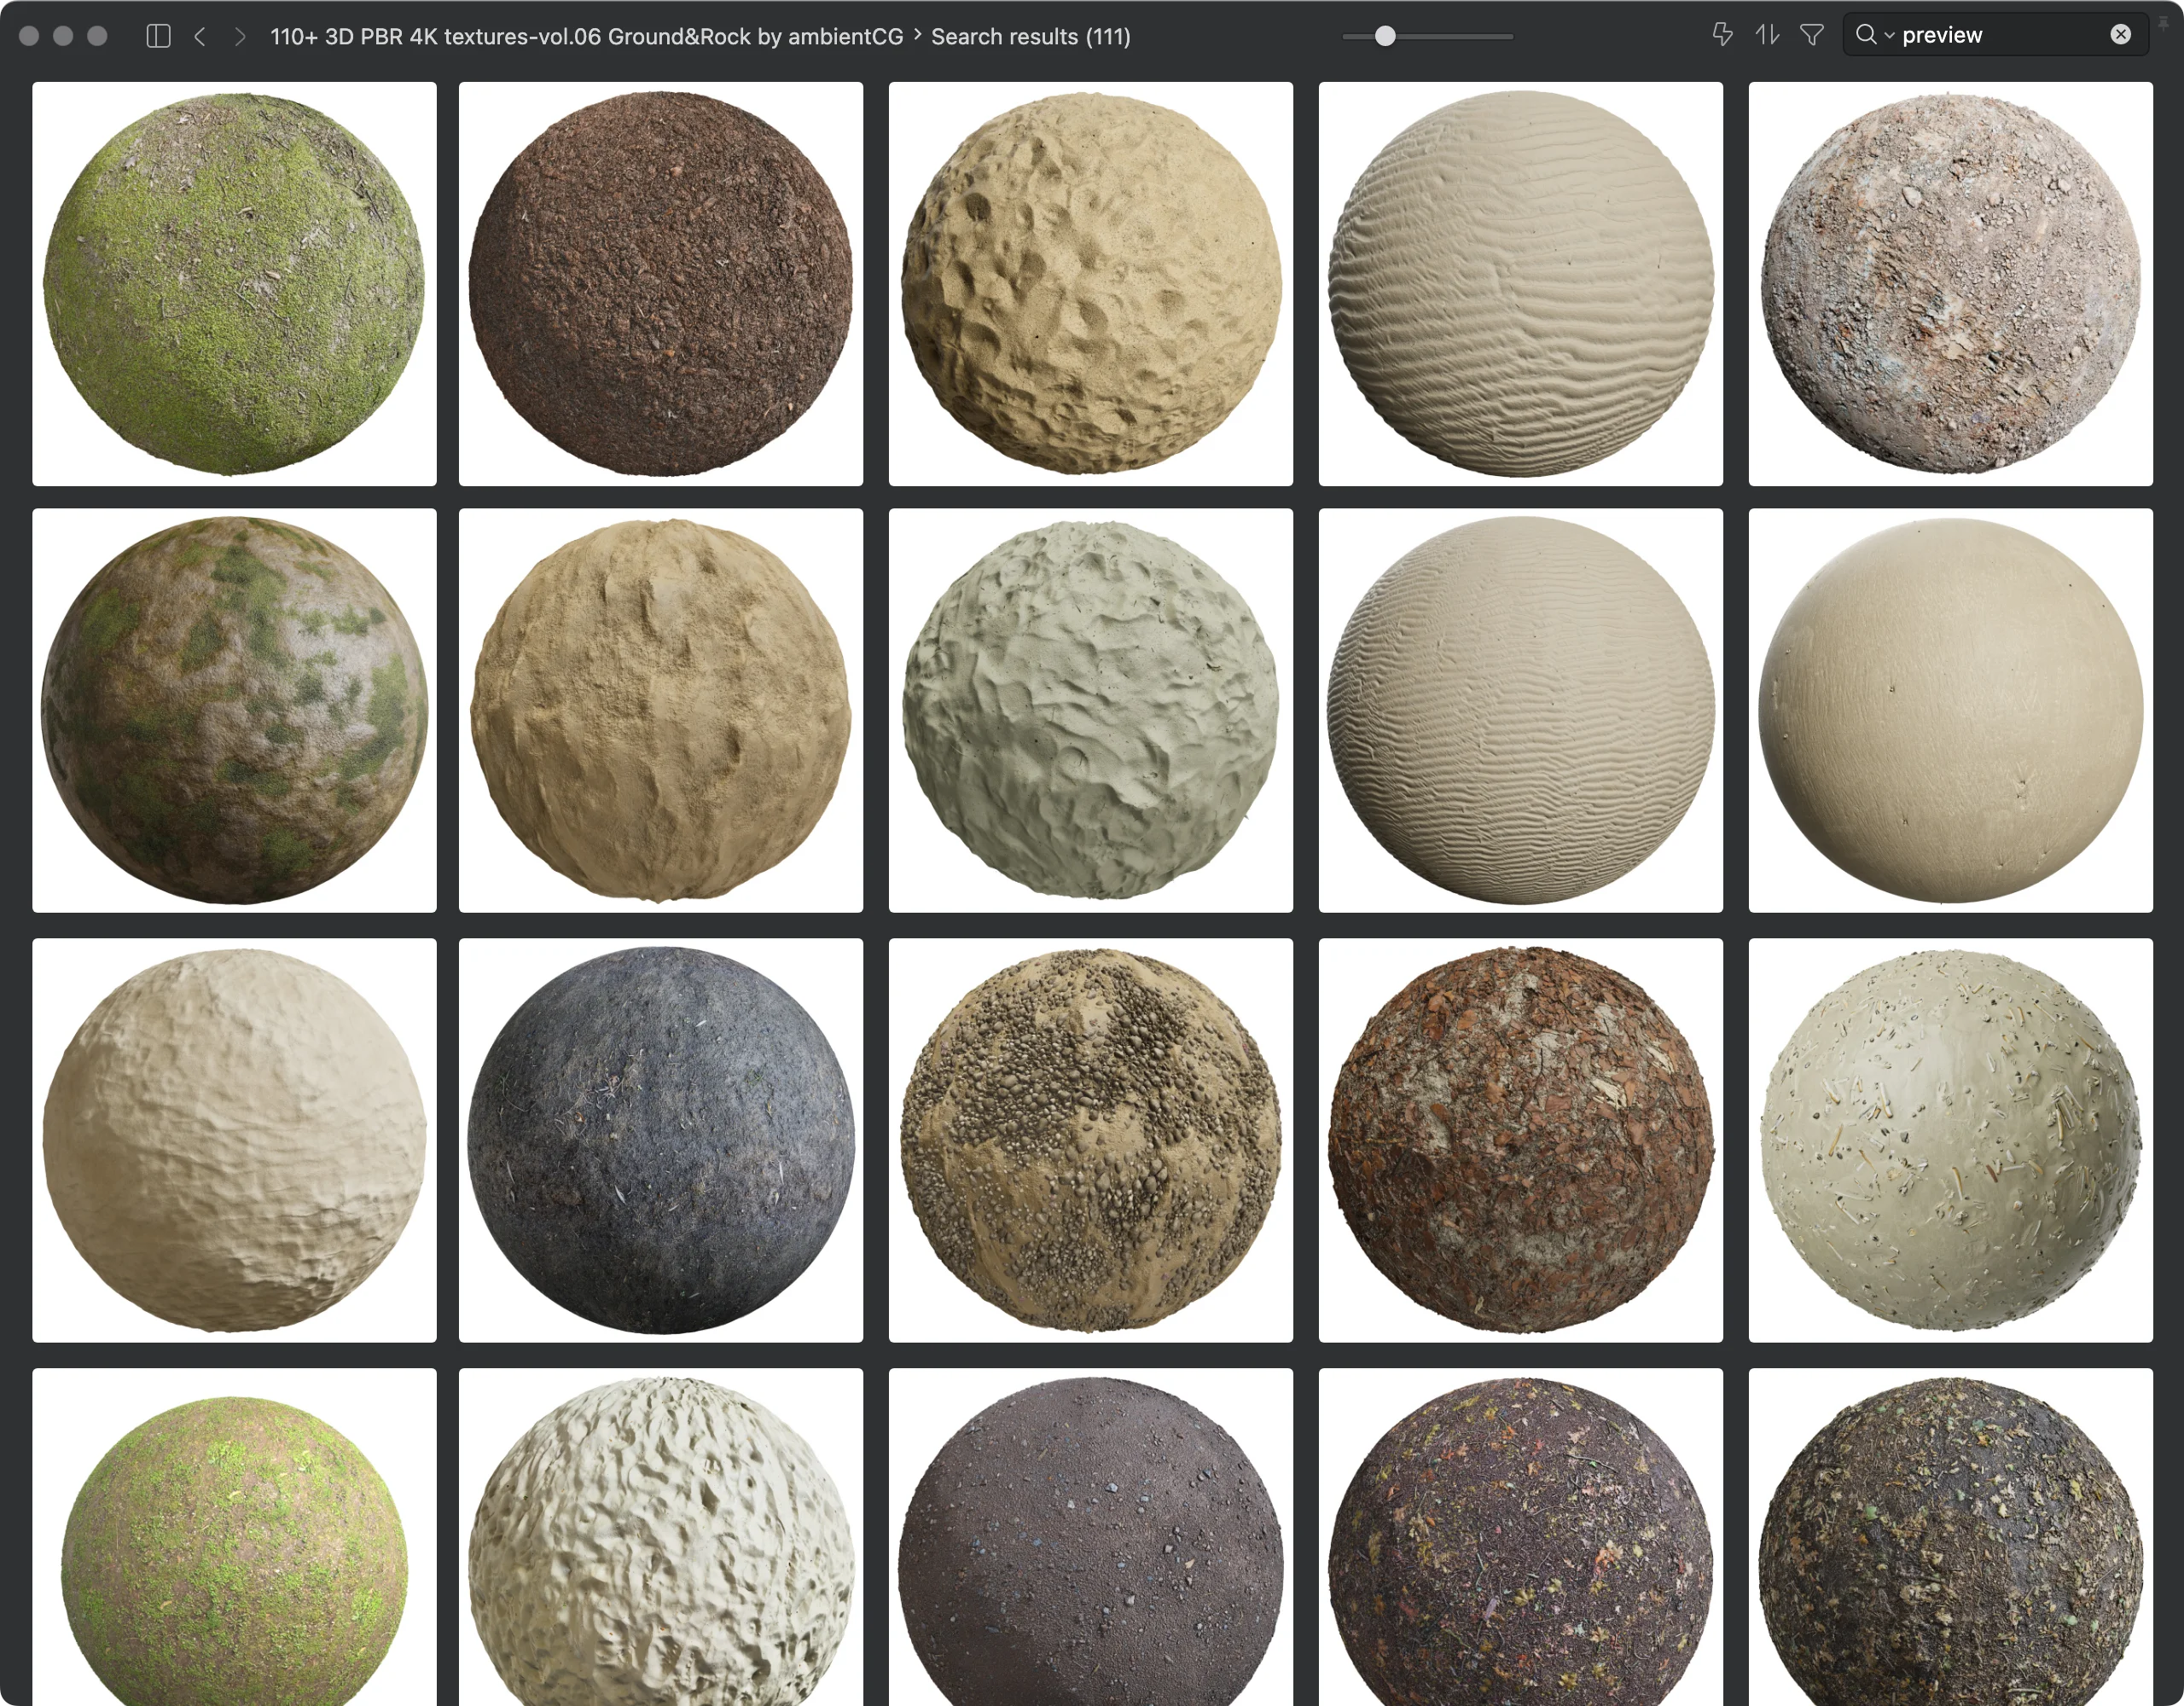Click the 'Search results (111)' breadcrumb

(x=1031, y=36)
